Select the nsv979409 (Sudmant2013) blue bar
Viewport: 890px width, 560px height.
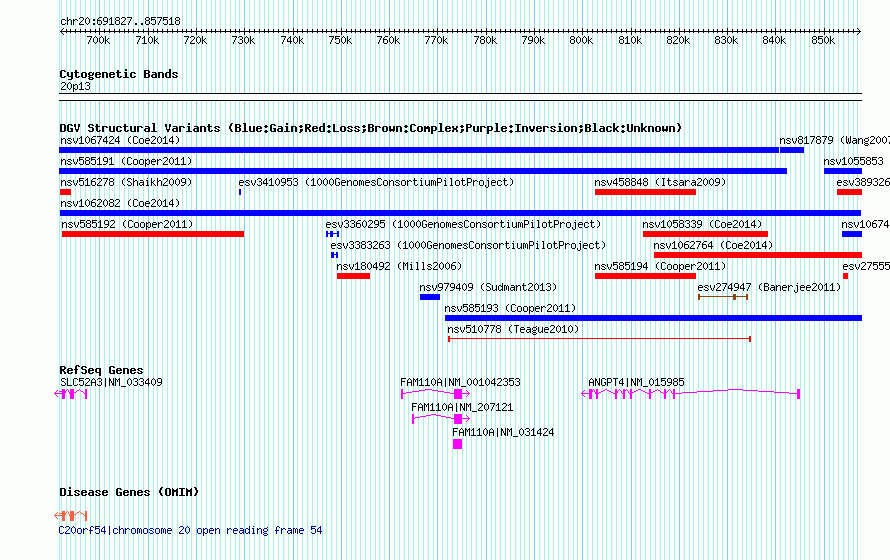[x=430, y=297]
